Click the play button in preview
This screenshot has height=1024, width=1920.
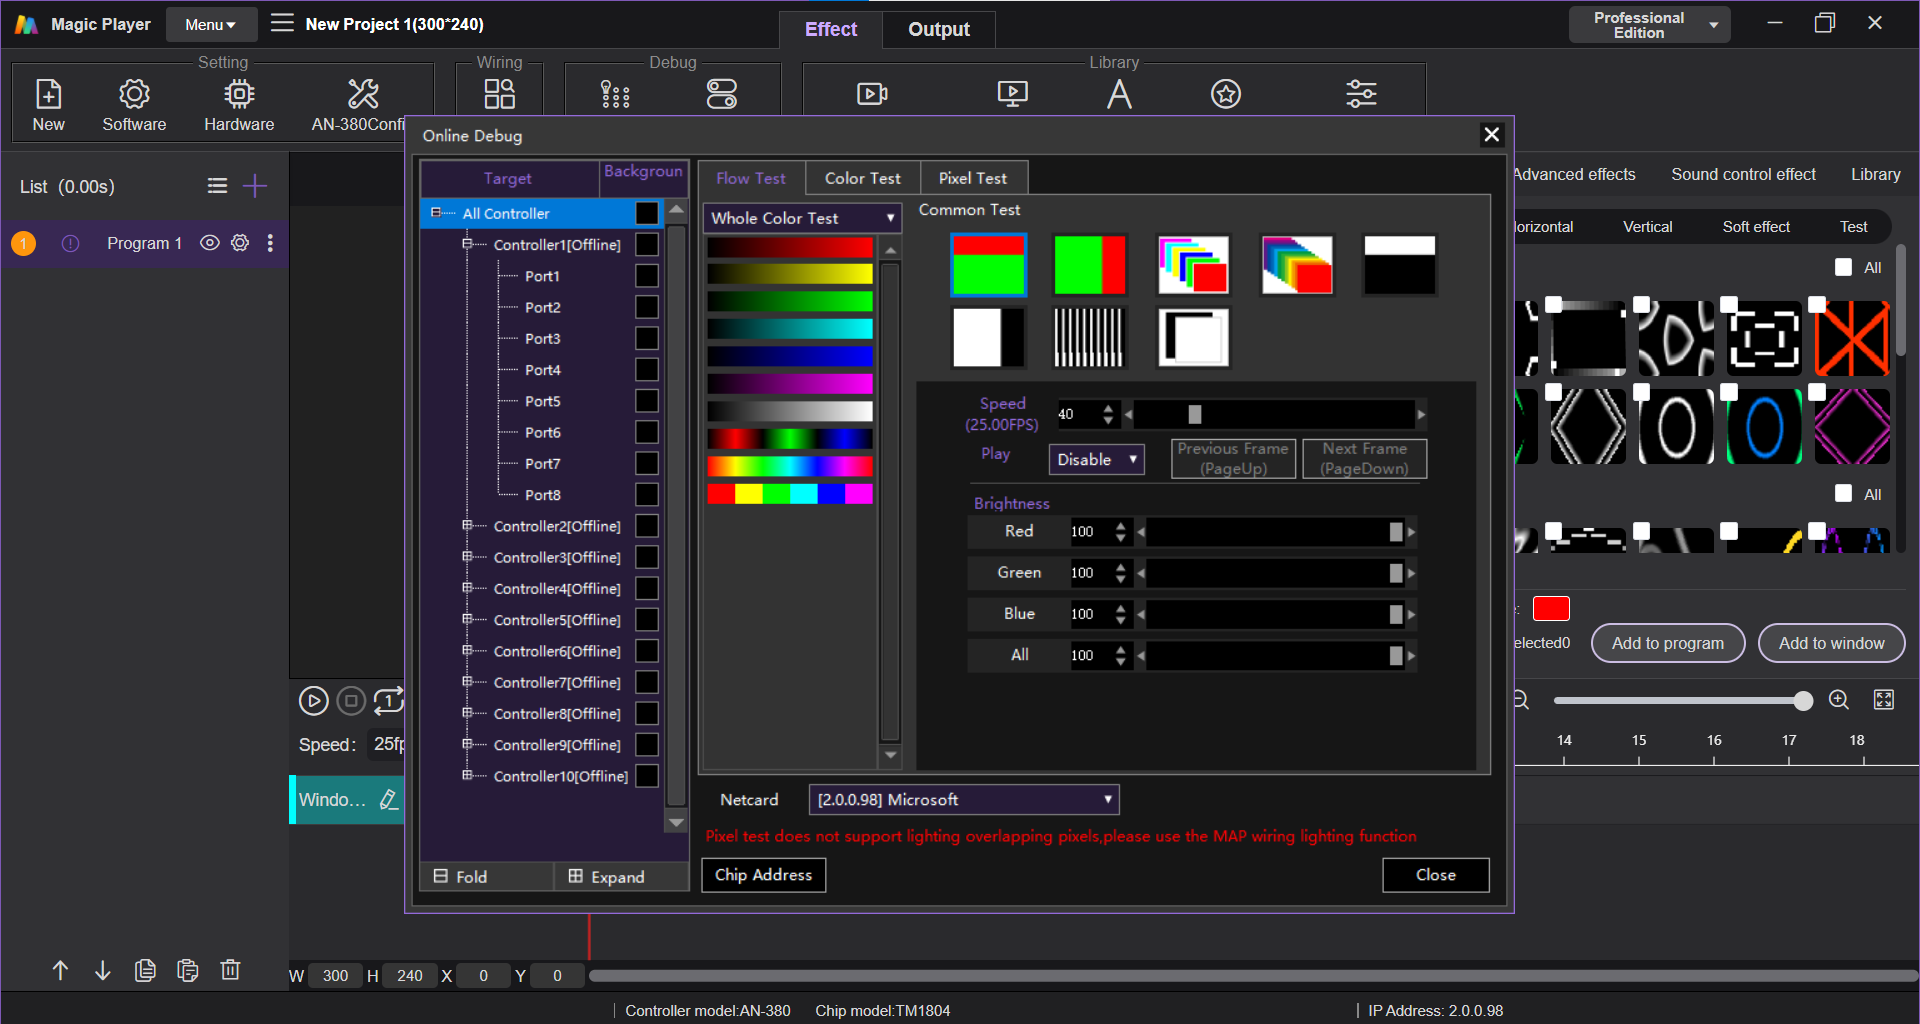click(313, 701)
